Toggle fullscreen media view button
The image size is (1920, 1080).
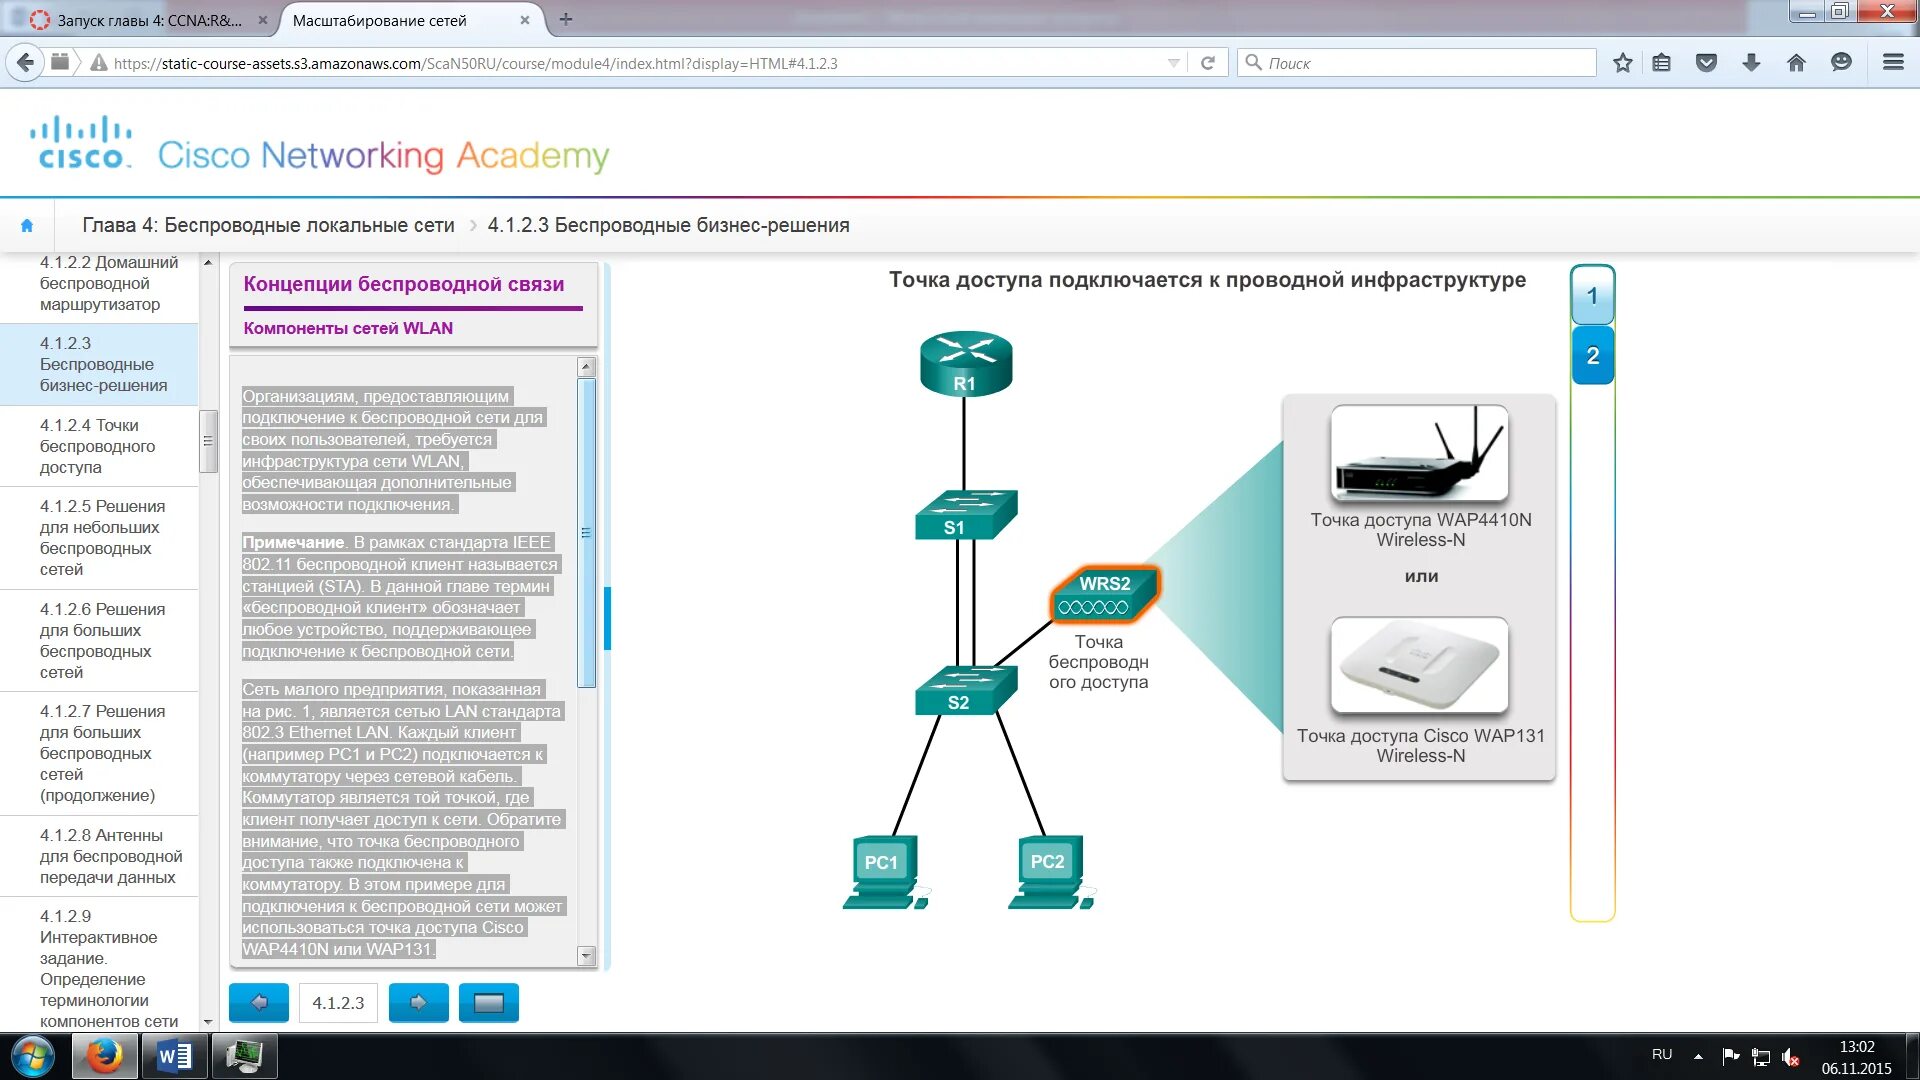pos(488,1002)
